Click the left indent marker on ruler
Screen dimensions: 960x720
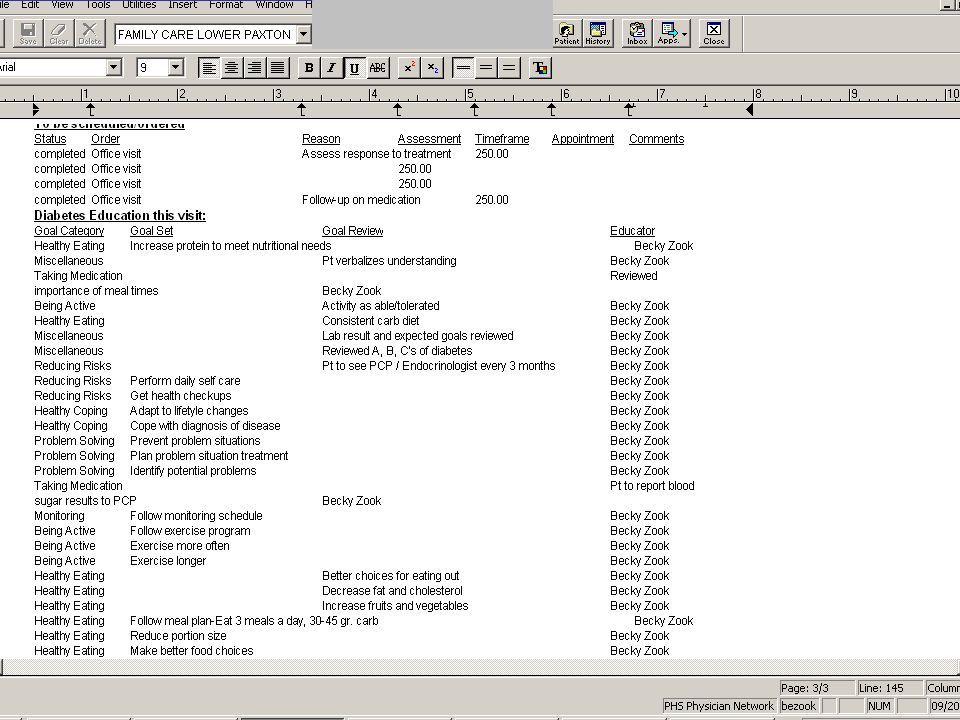[36, 110]
